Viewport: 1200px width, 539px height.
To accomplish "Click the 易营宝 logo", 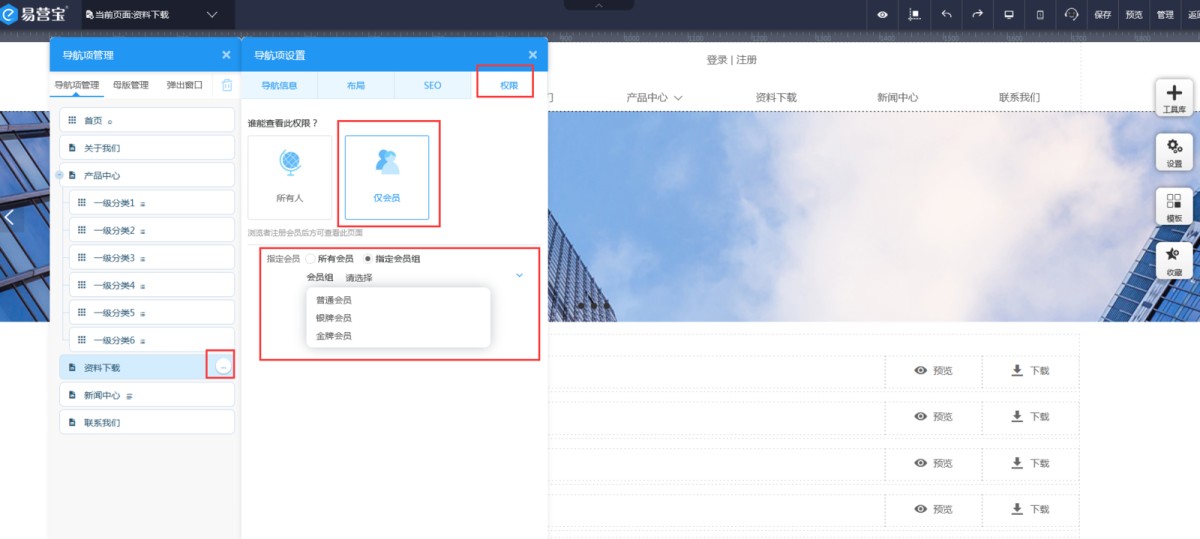I will 35,14.
